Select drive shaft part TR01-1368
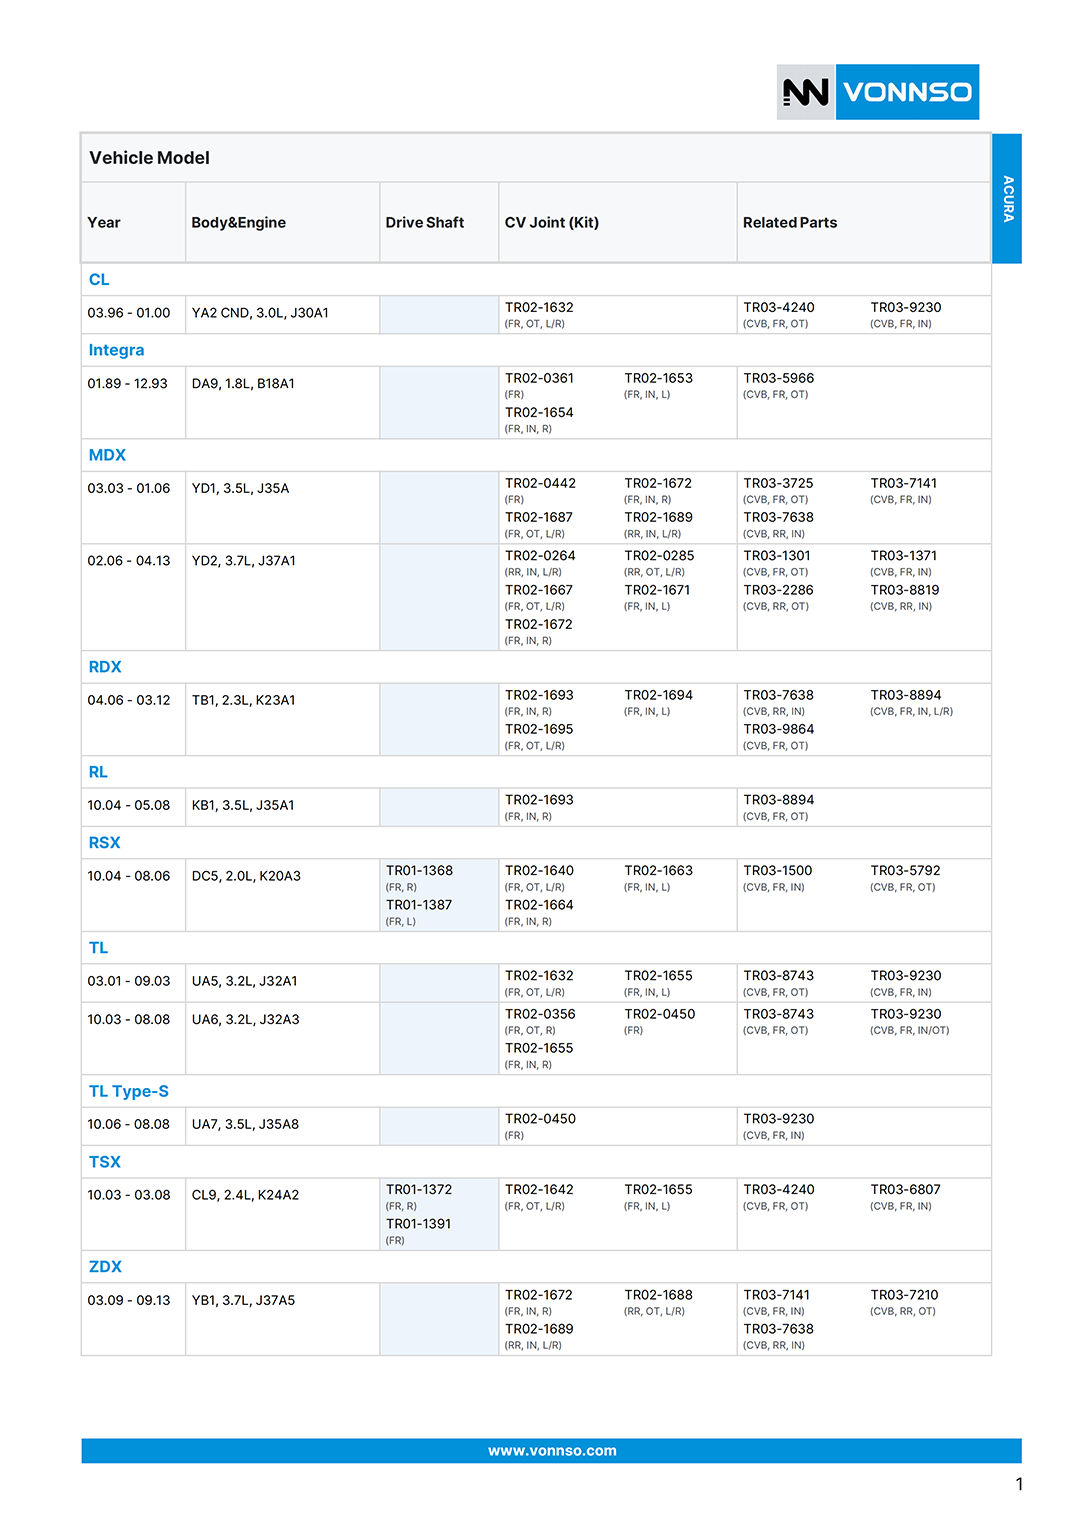 click(419, 871)
